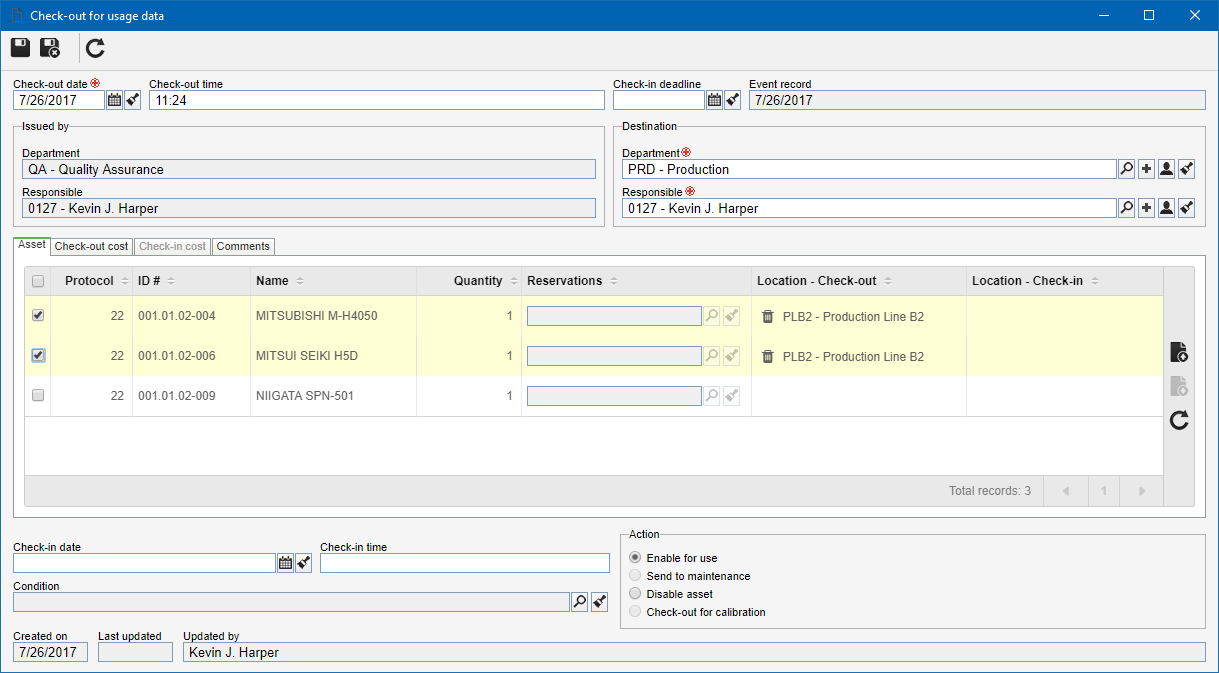The image size is (1219, 673).
Task: Switch to the Check-out cost tab
Action: 91,246
